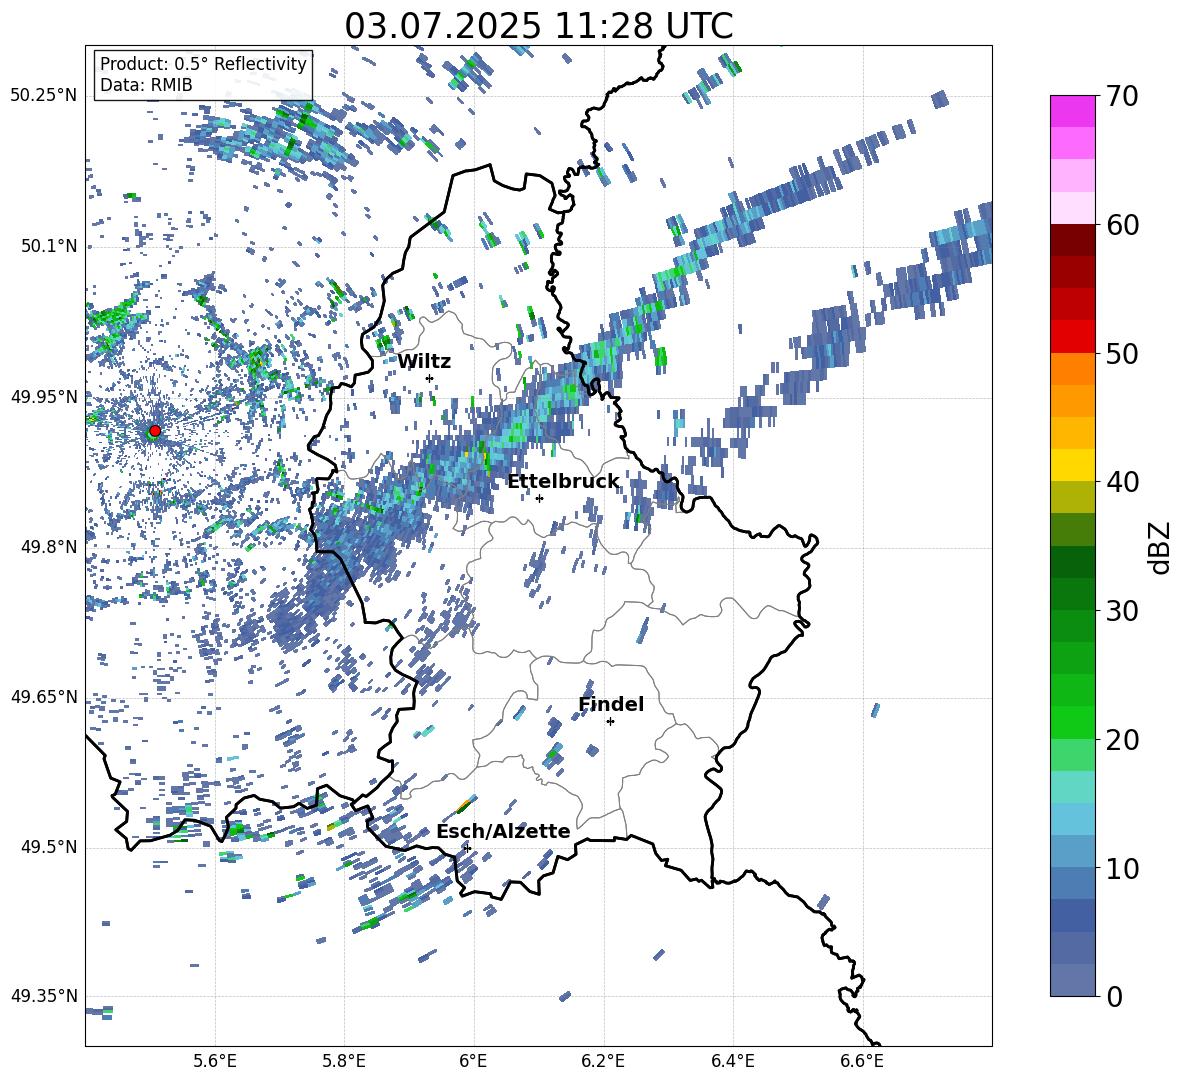The width and height of the screenshot is (1184, 1081).
Task: Click the Esch/Alzette city label
Action: coord(503,831)
